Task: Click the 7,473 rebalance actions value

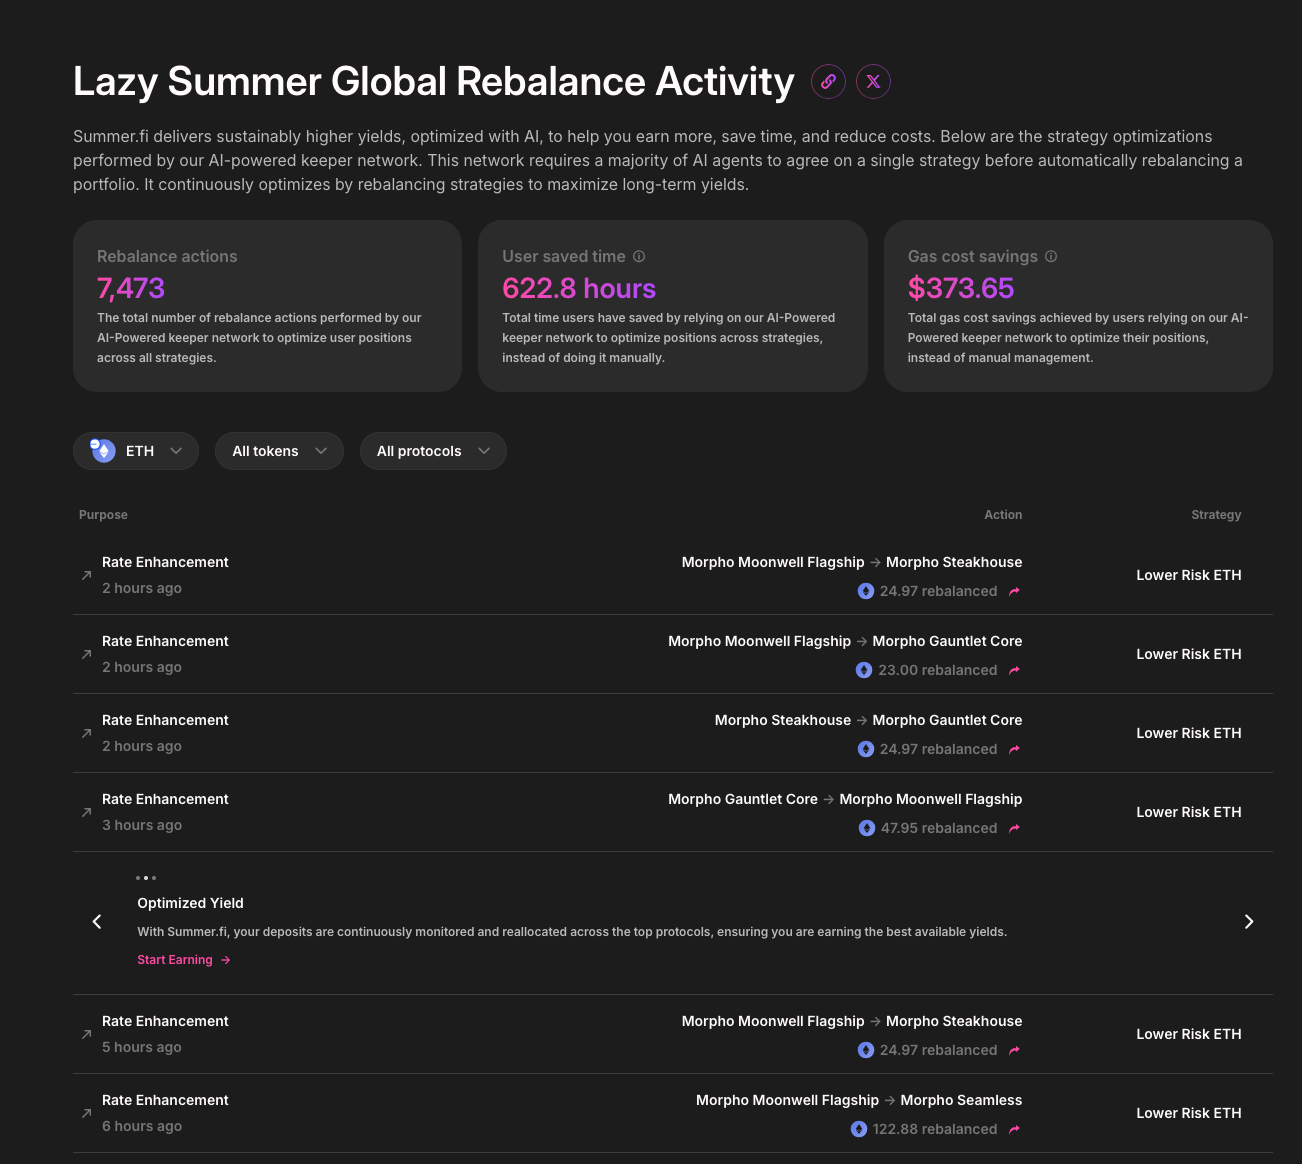Action: point(131,288)
